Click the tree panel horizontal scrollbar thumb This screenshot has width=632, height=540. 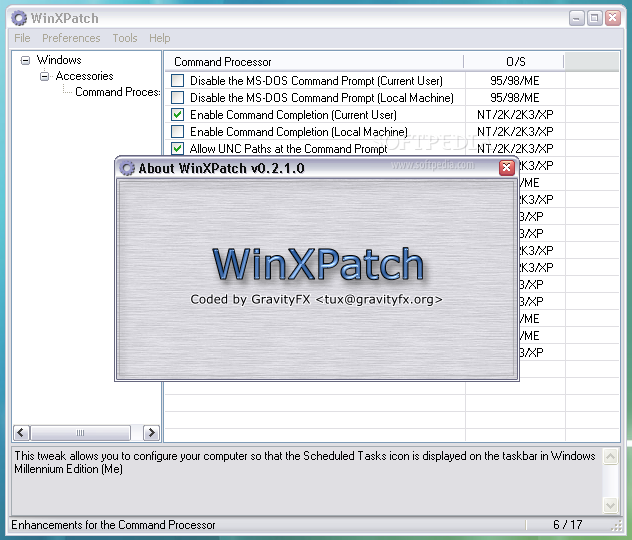(x=81, y=433)
